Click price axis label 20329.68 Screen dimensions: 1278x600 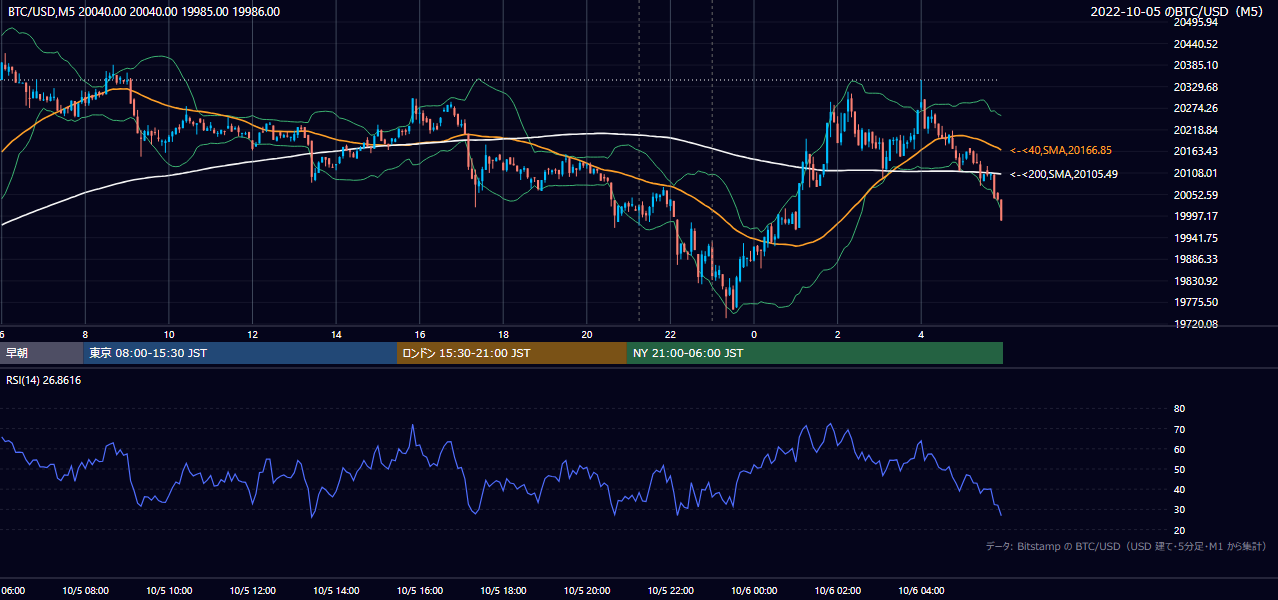[x=1196, y=87]
